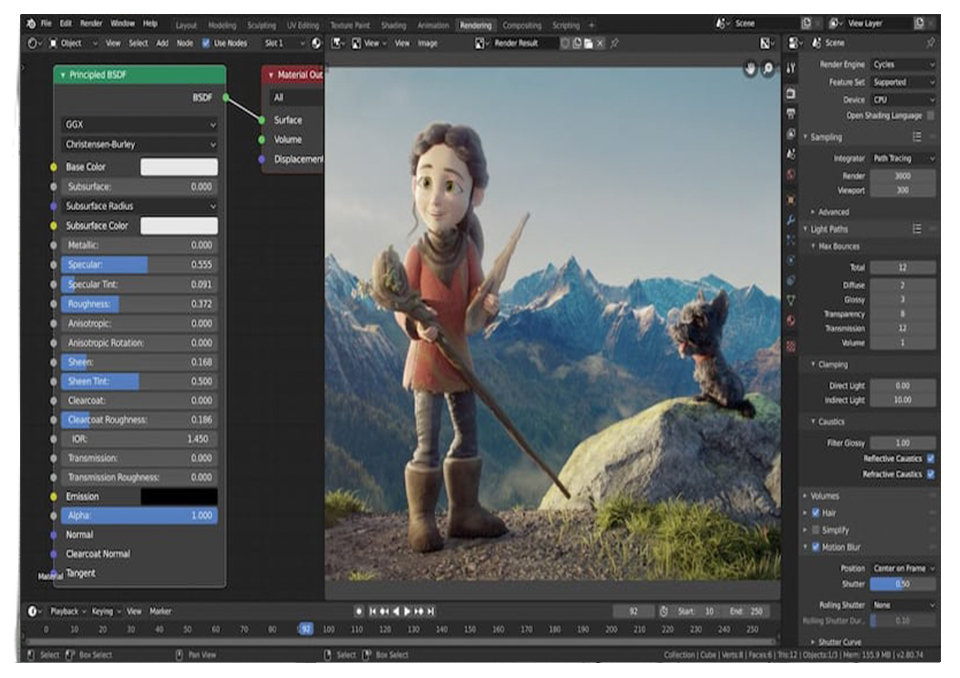960x678 pixels.
Task: Open the Scene properties tab icon
Action: (x=791, y=154)
